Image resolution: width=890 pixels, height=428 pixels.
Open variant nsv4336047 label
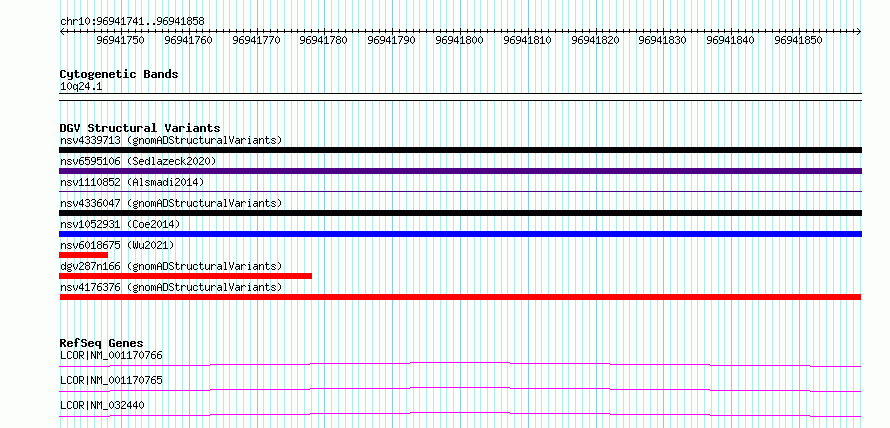(171, 203)
